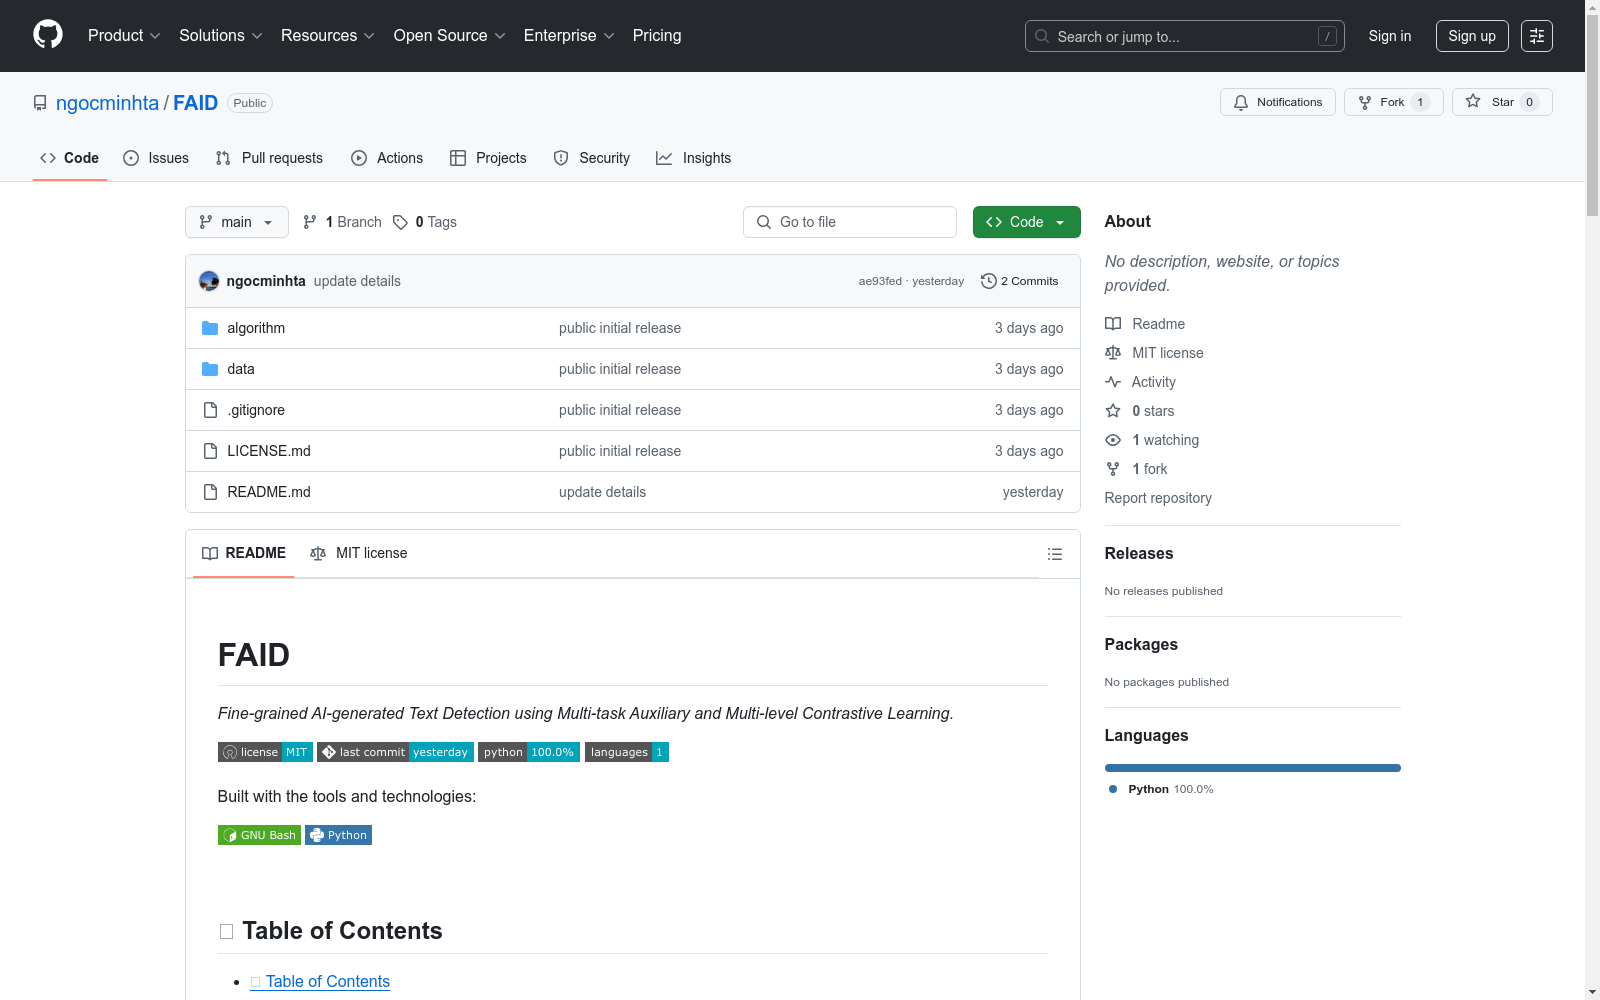Expand the Solutions menu
Image resolution: width=1600 pixels, height=1000 pixels.
[x=221, y=36]
